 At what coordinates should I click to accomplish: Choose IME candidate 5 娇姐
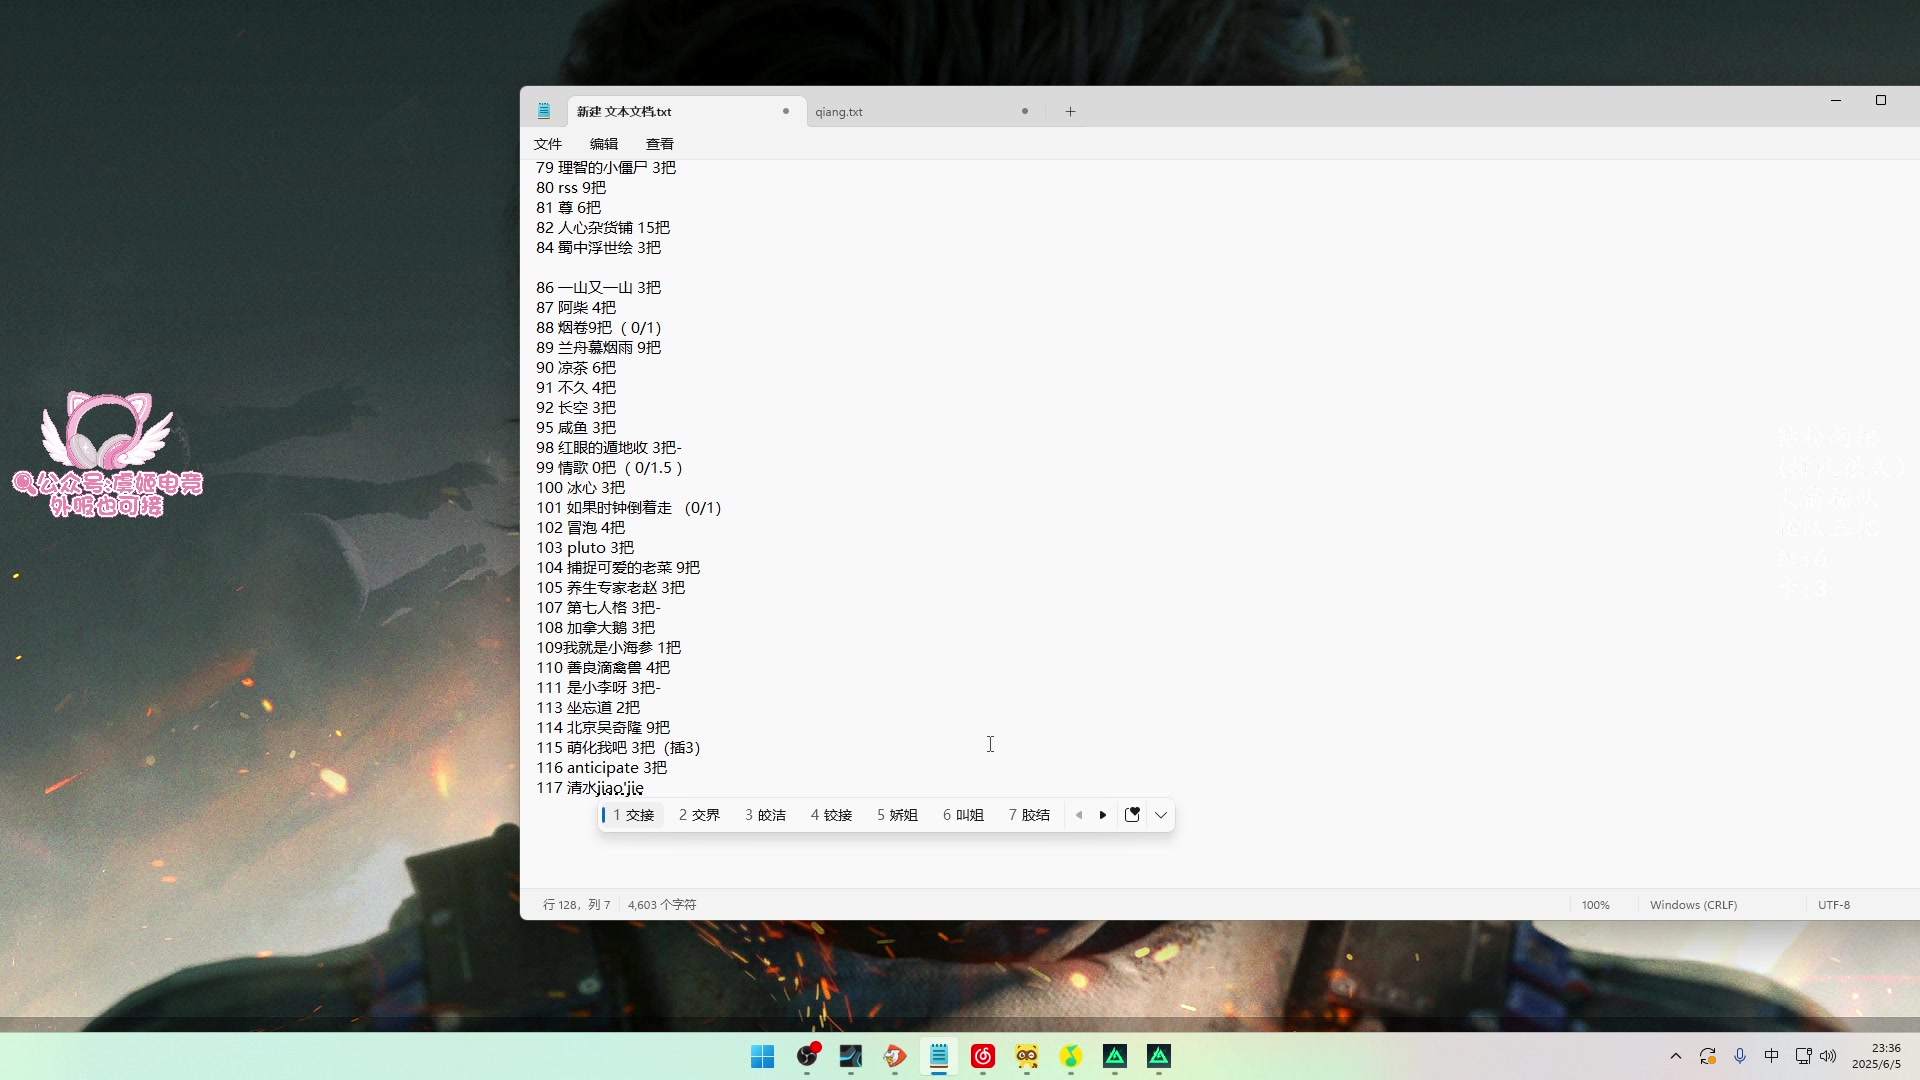tap(897, 815)
